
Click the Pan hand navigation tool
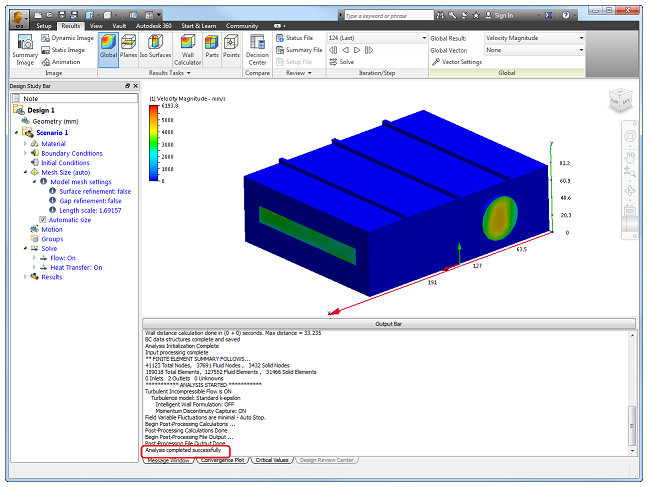tap(629, 158)
